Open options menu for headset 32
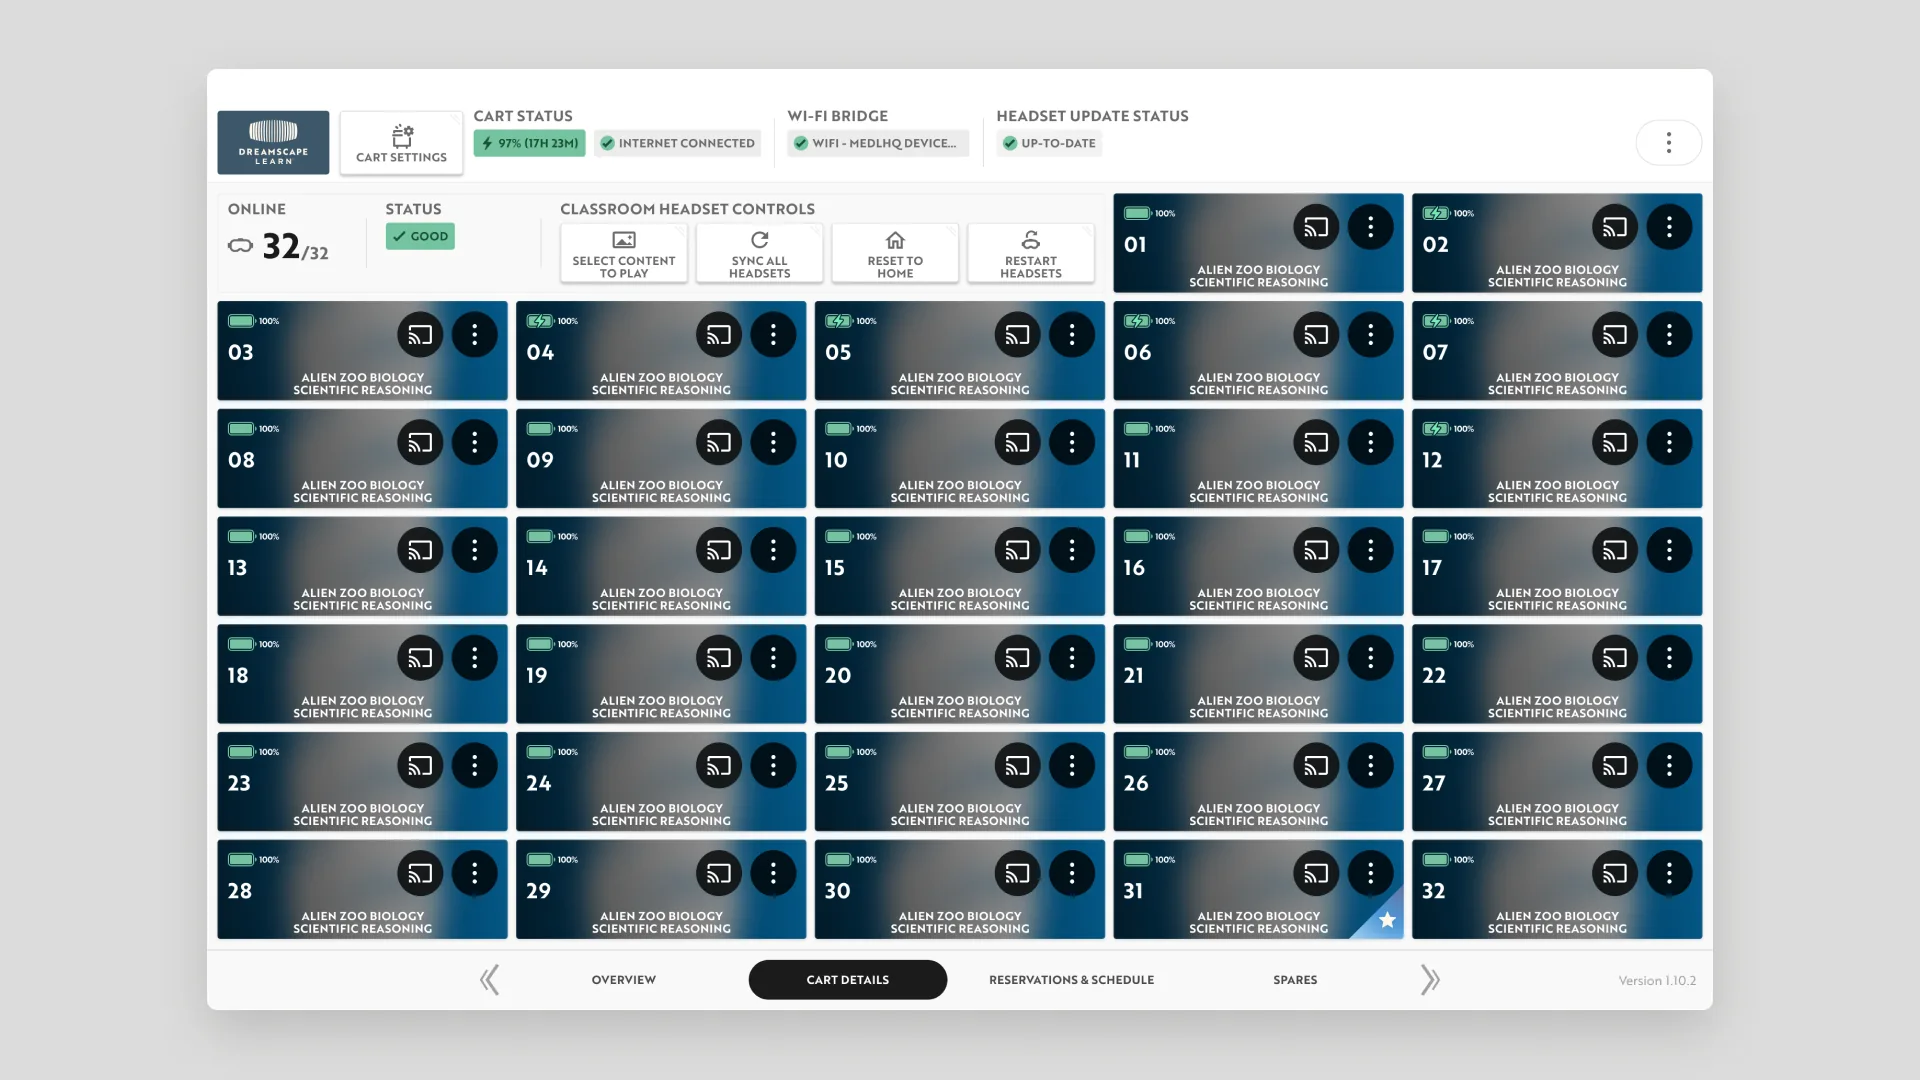 coord(1669,874)
